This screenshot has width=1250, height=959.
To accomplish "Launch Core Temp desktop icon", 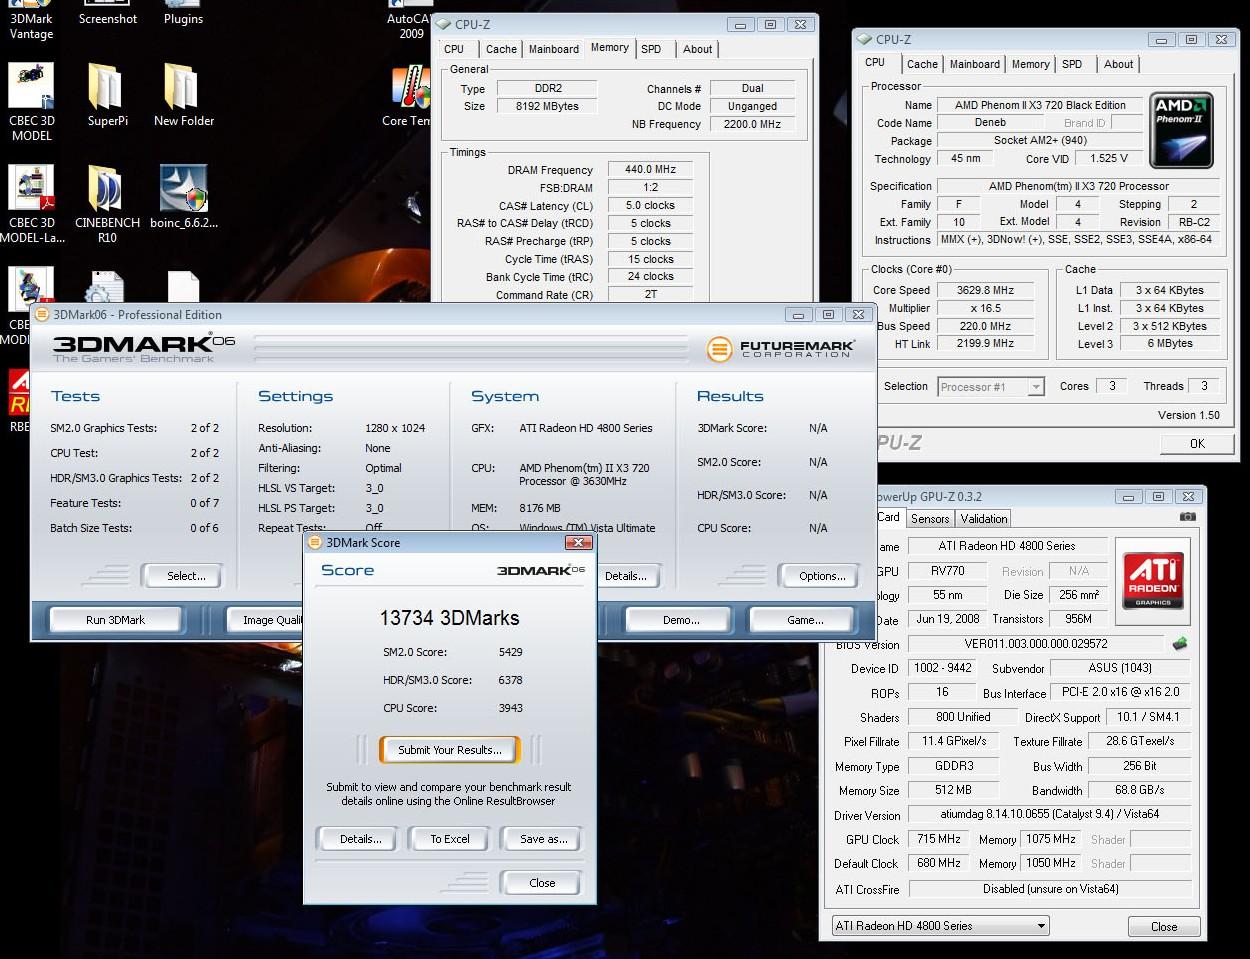I will click(x=408, y=95).
